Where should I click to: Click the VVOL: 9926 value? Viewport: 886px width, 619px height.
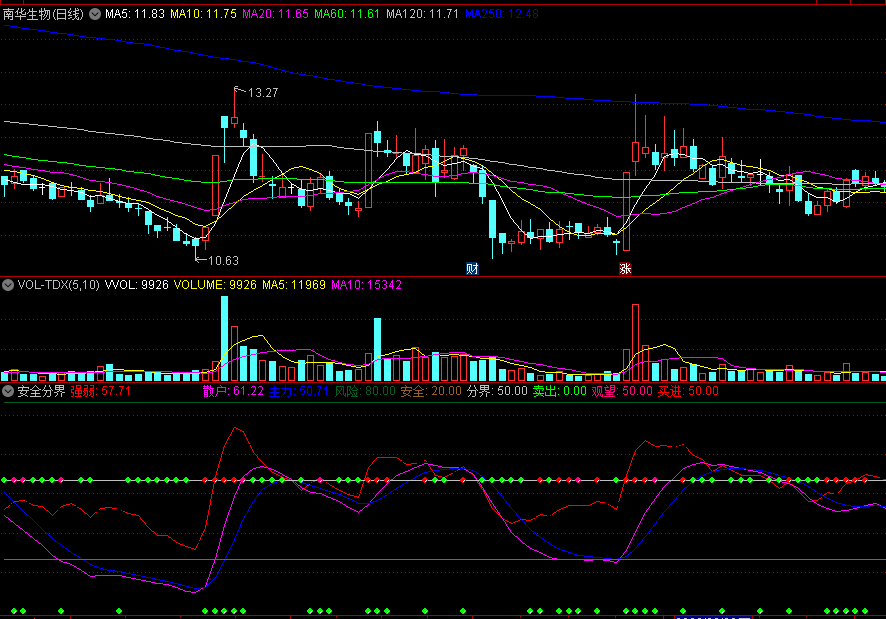point(137,285)
